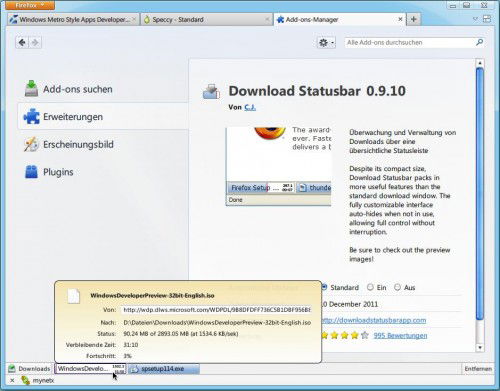Viewport: 500px width, 391px height.
Task: Click the back arrow navigation button
Action: pyautogui.click(x=22, y=43)
